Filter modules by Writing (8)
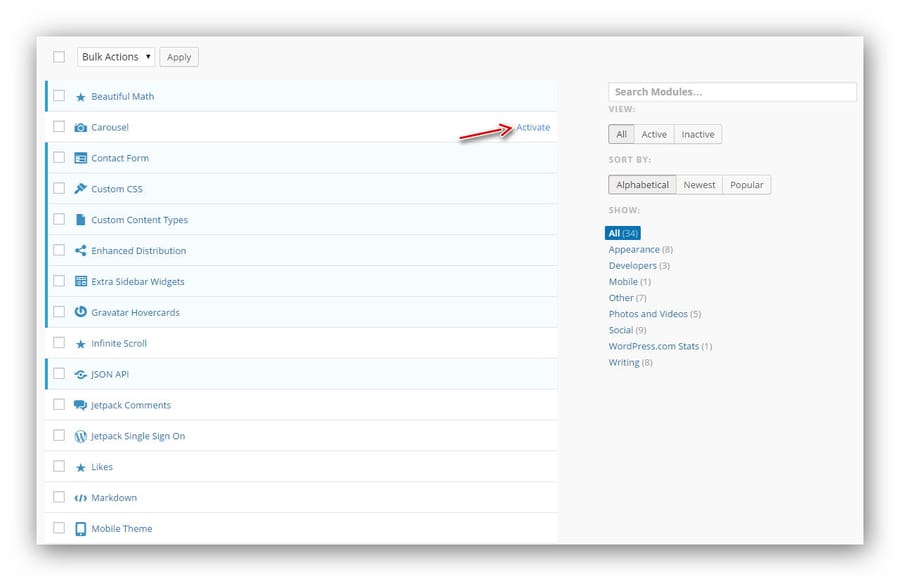The width and height of the screenshot is (900, 581). (630, 362)
